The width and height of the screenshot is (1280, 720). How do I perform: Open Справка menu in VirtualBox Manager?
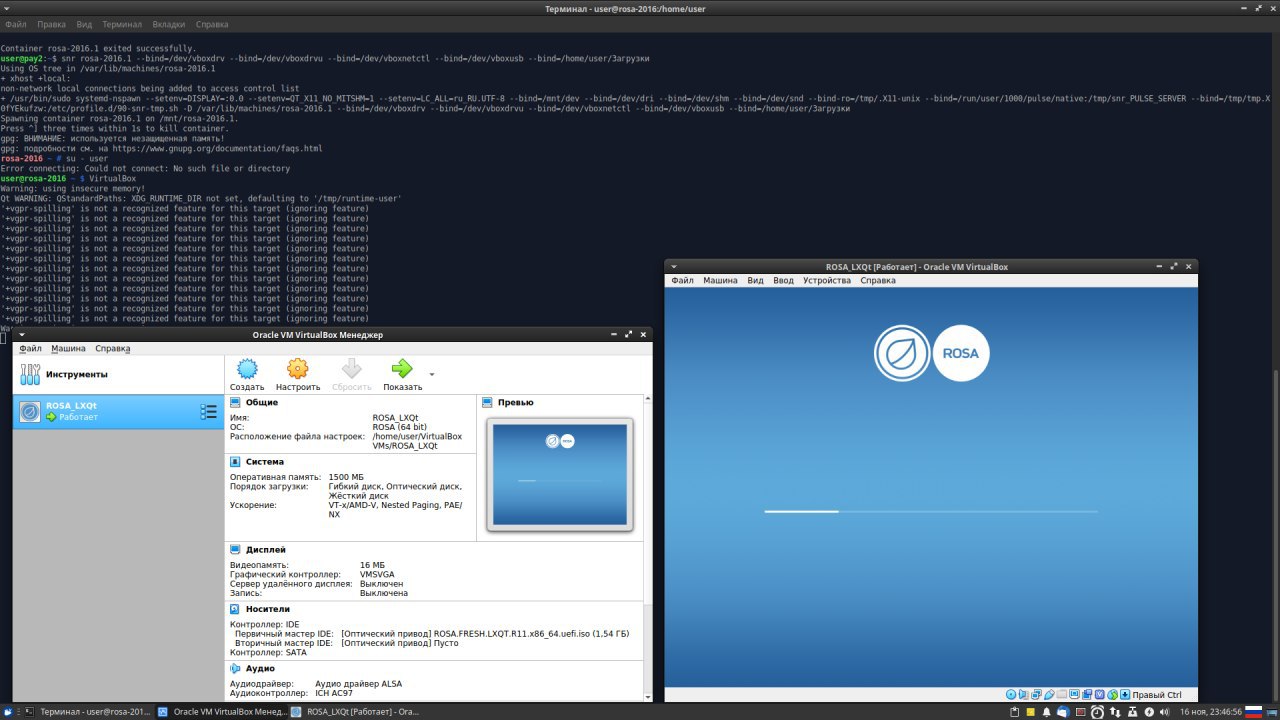tap(113, 349)
